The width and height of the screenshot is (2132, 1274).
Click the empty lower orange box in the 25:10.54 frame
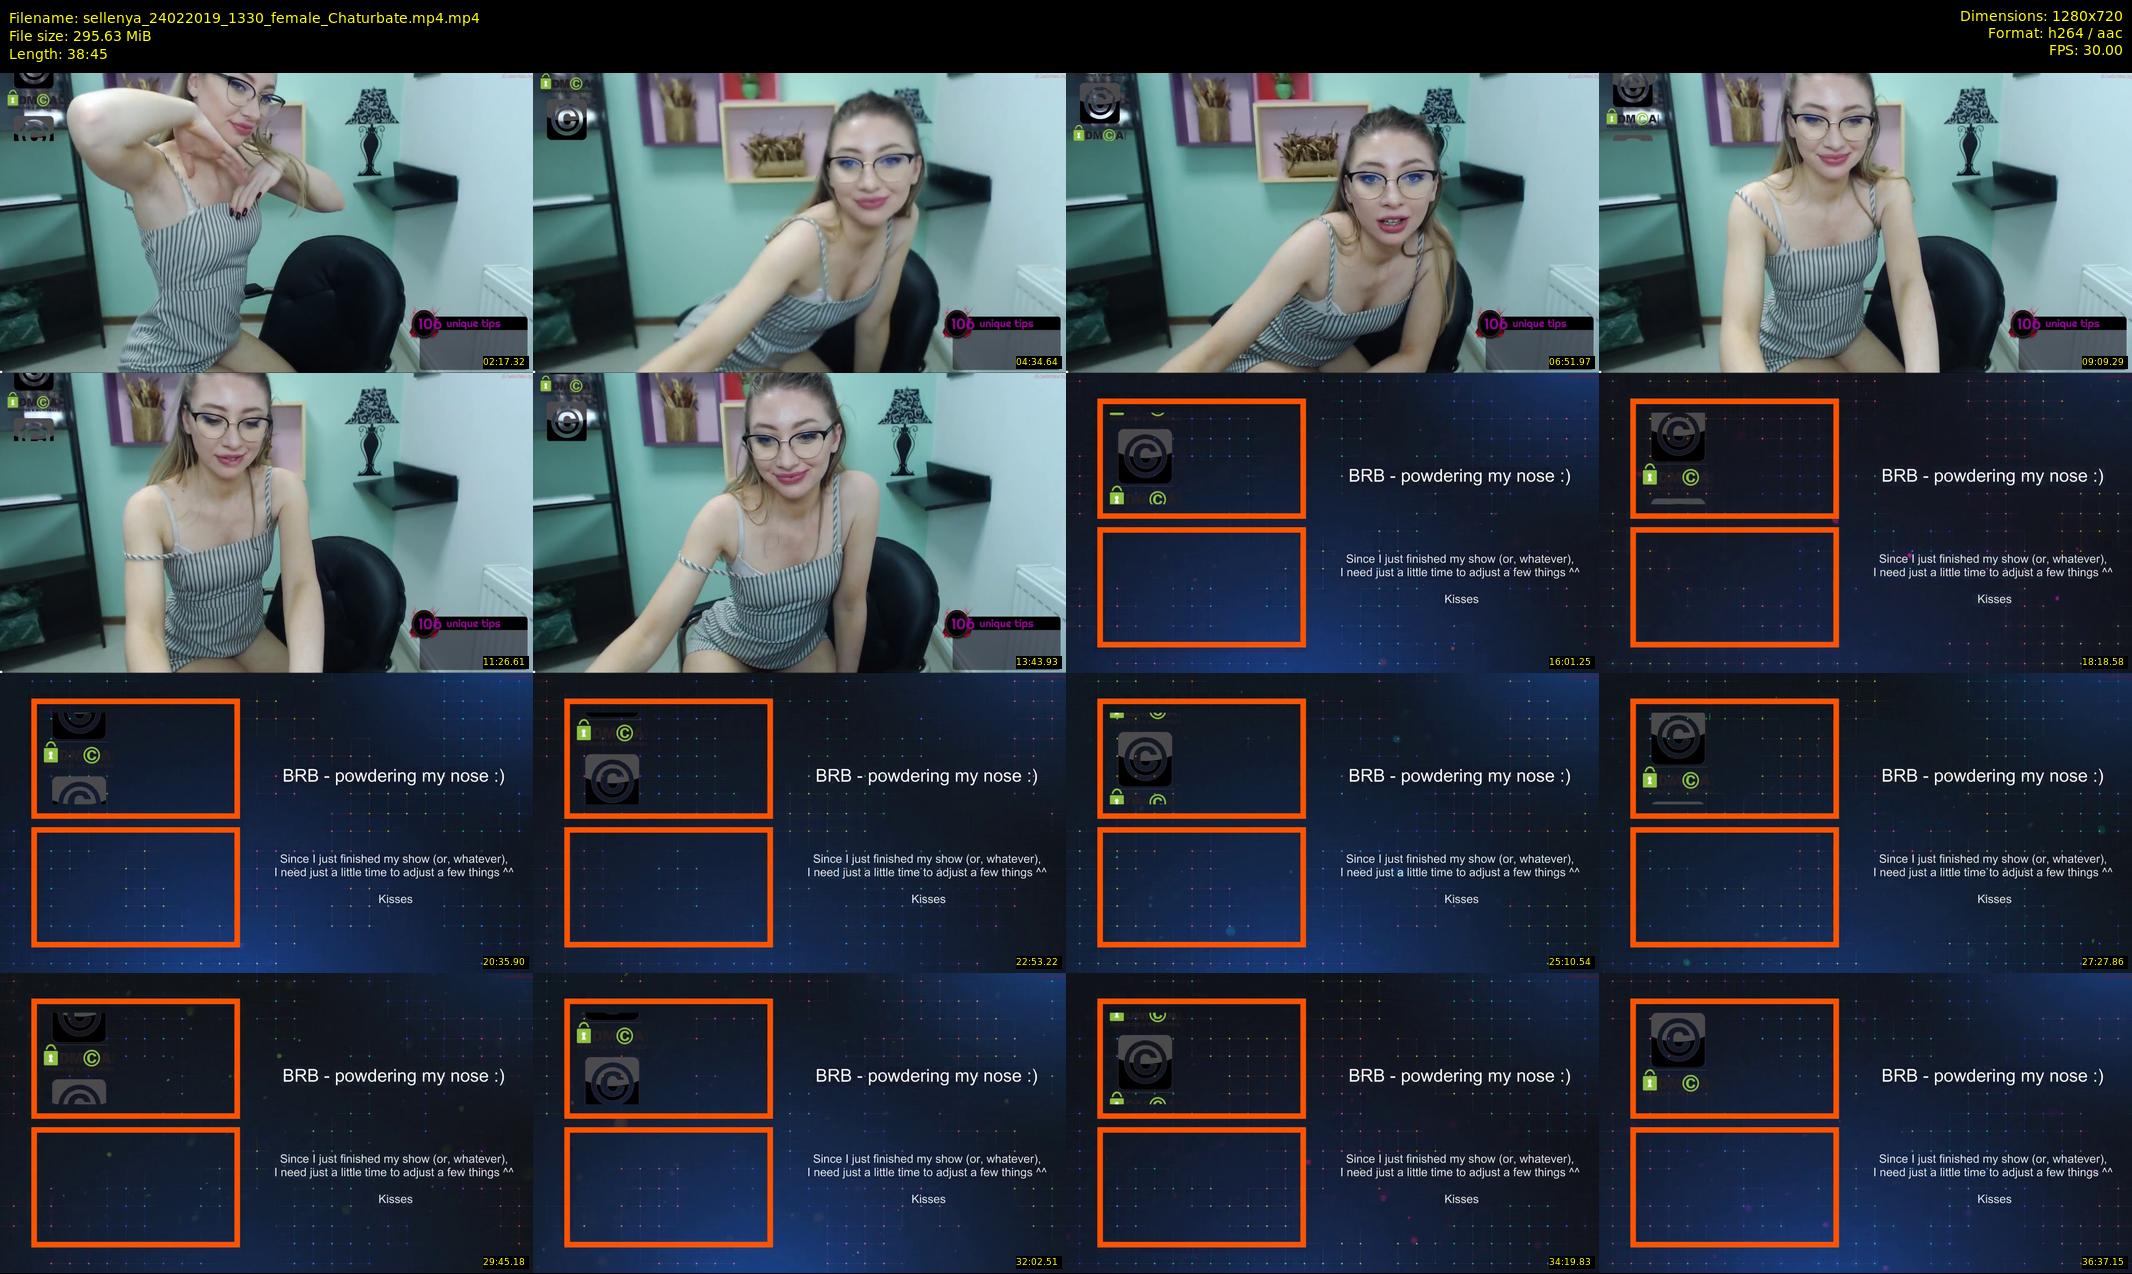(x=1201, y=887)
